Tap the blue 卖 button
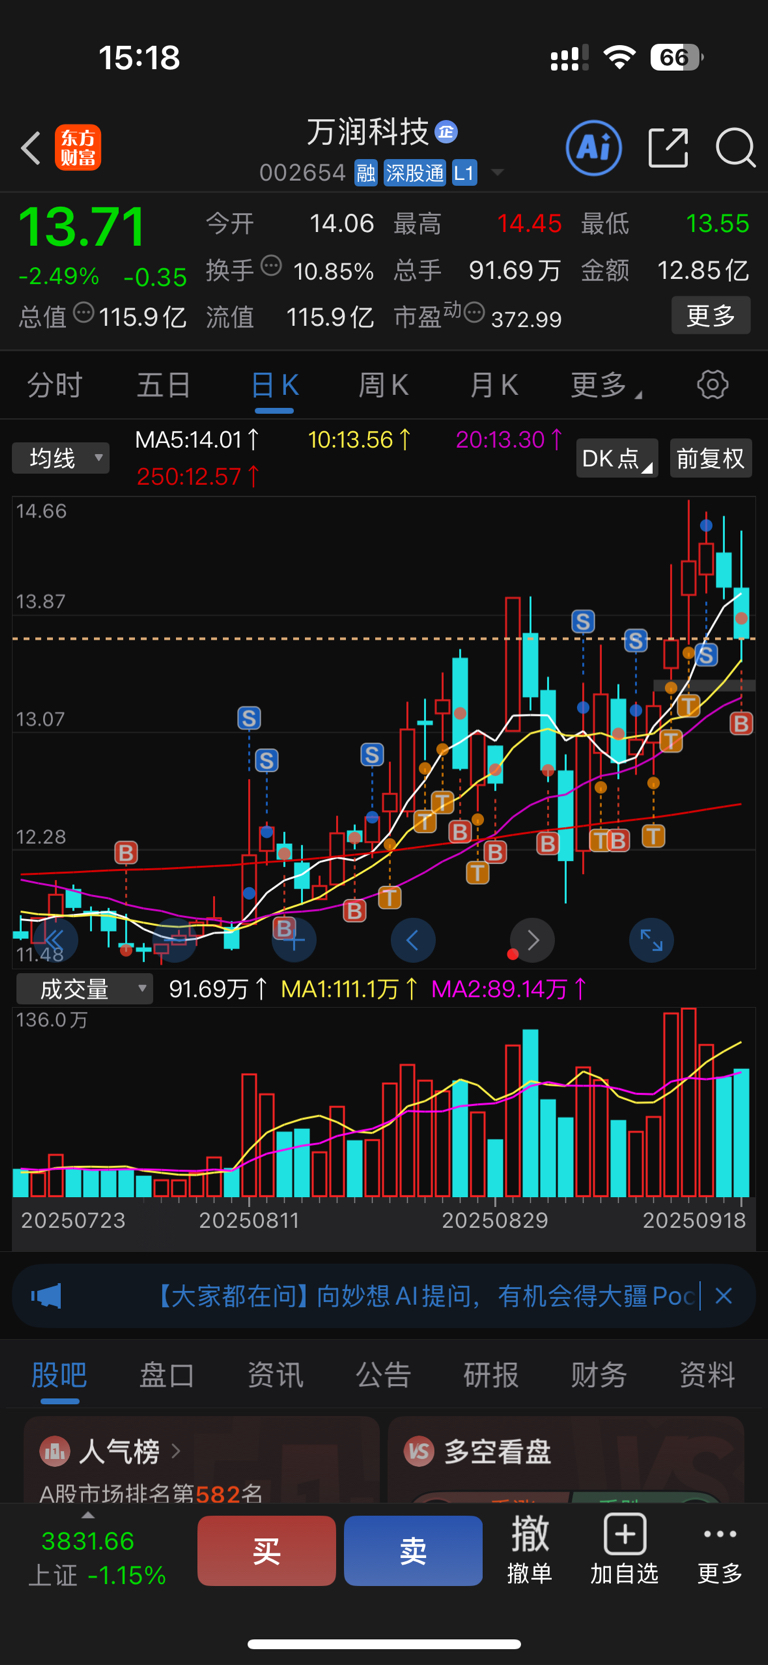Screen dimensions: 769x1665 (x=413, y=1551)
